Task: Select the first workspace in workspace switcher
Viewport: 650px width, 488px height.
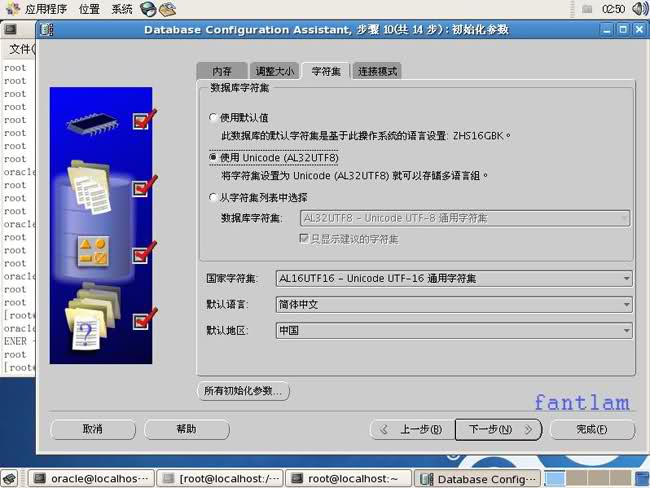Action: click(x=555, y=478)
